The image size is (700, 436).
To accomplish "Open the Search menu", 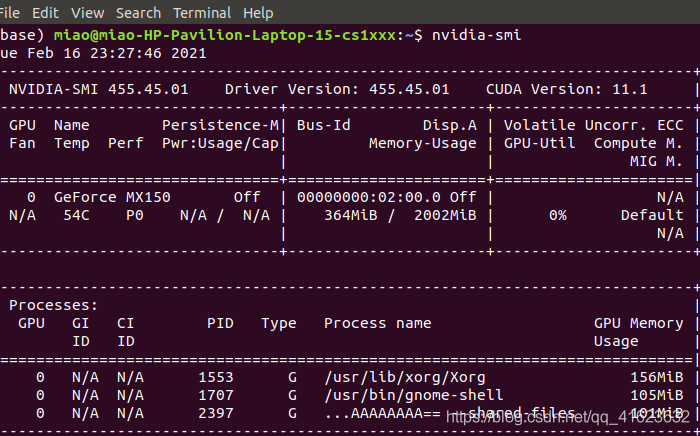I will point(138,13).
